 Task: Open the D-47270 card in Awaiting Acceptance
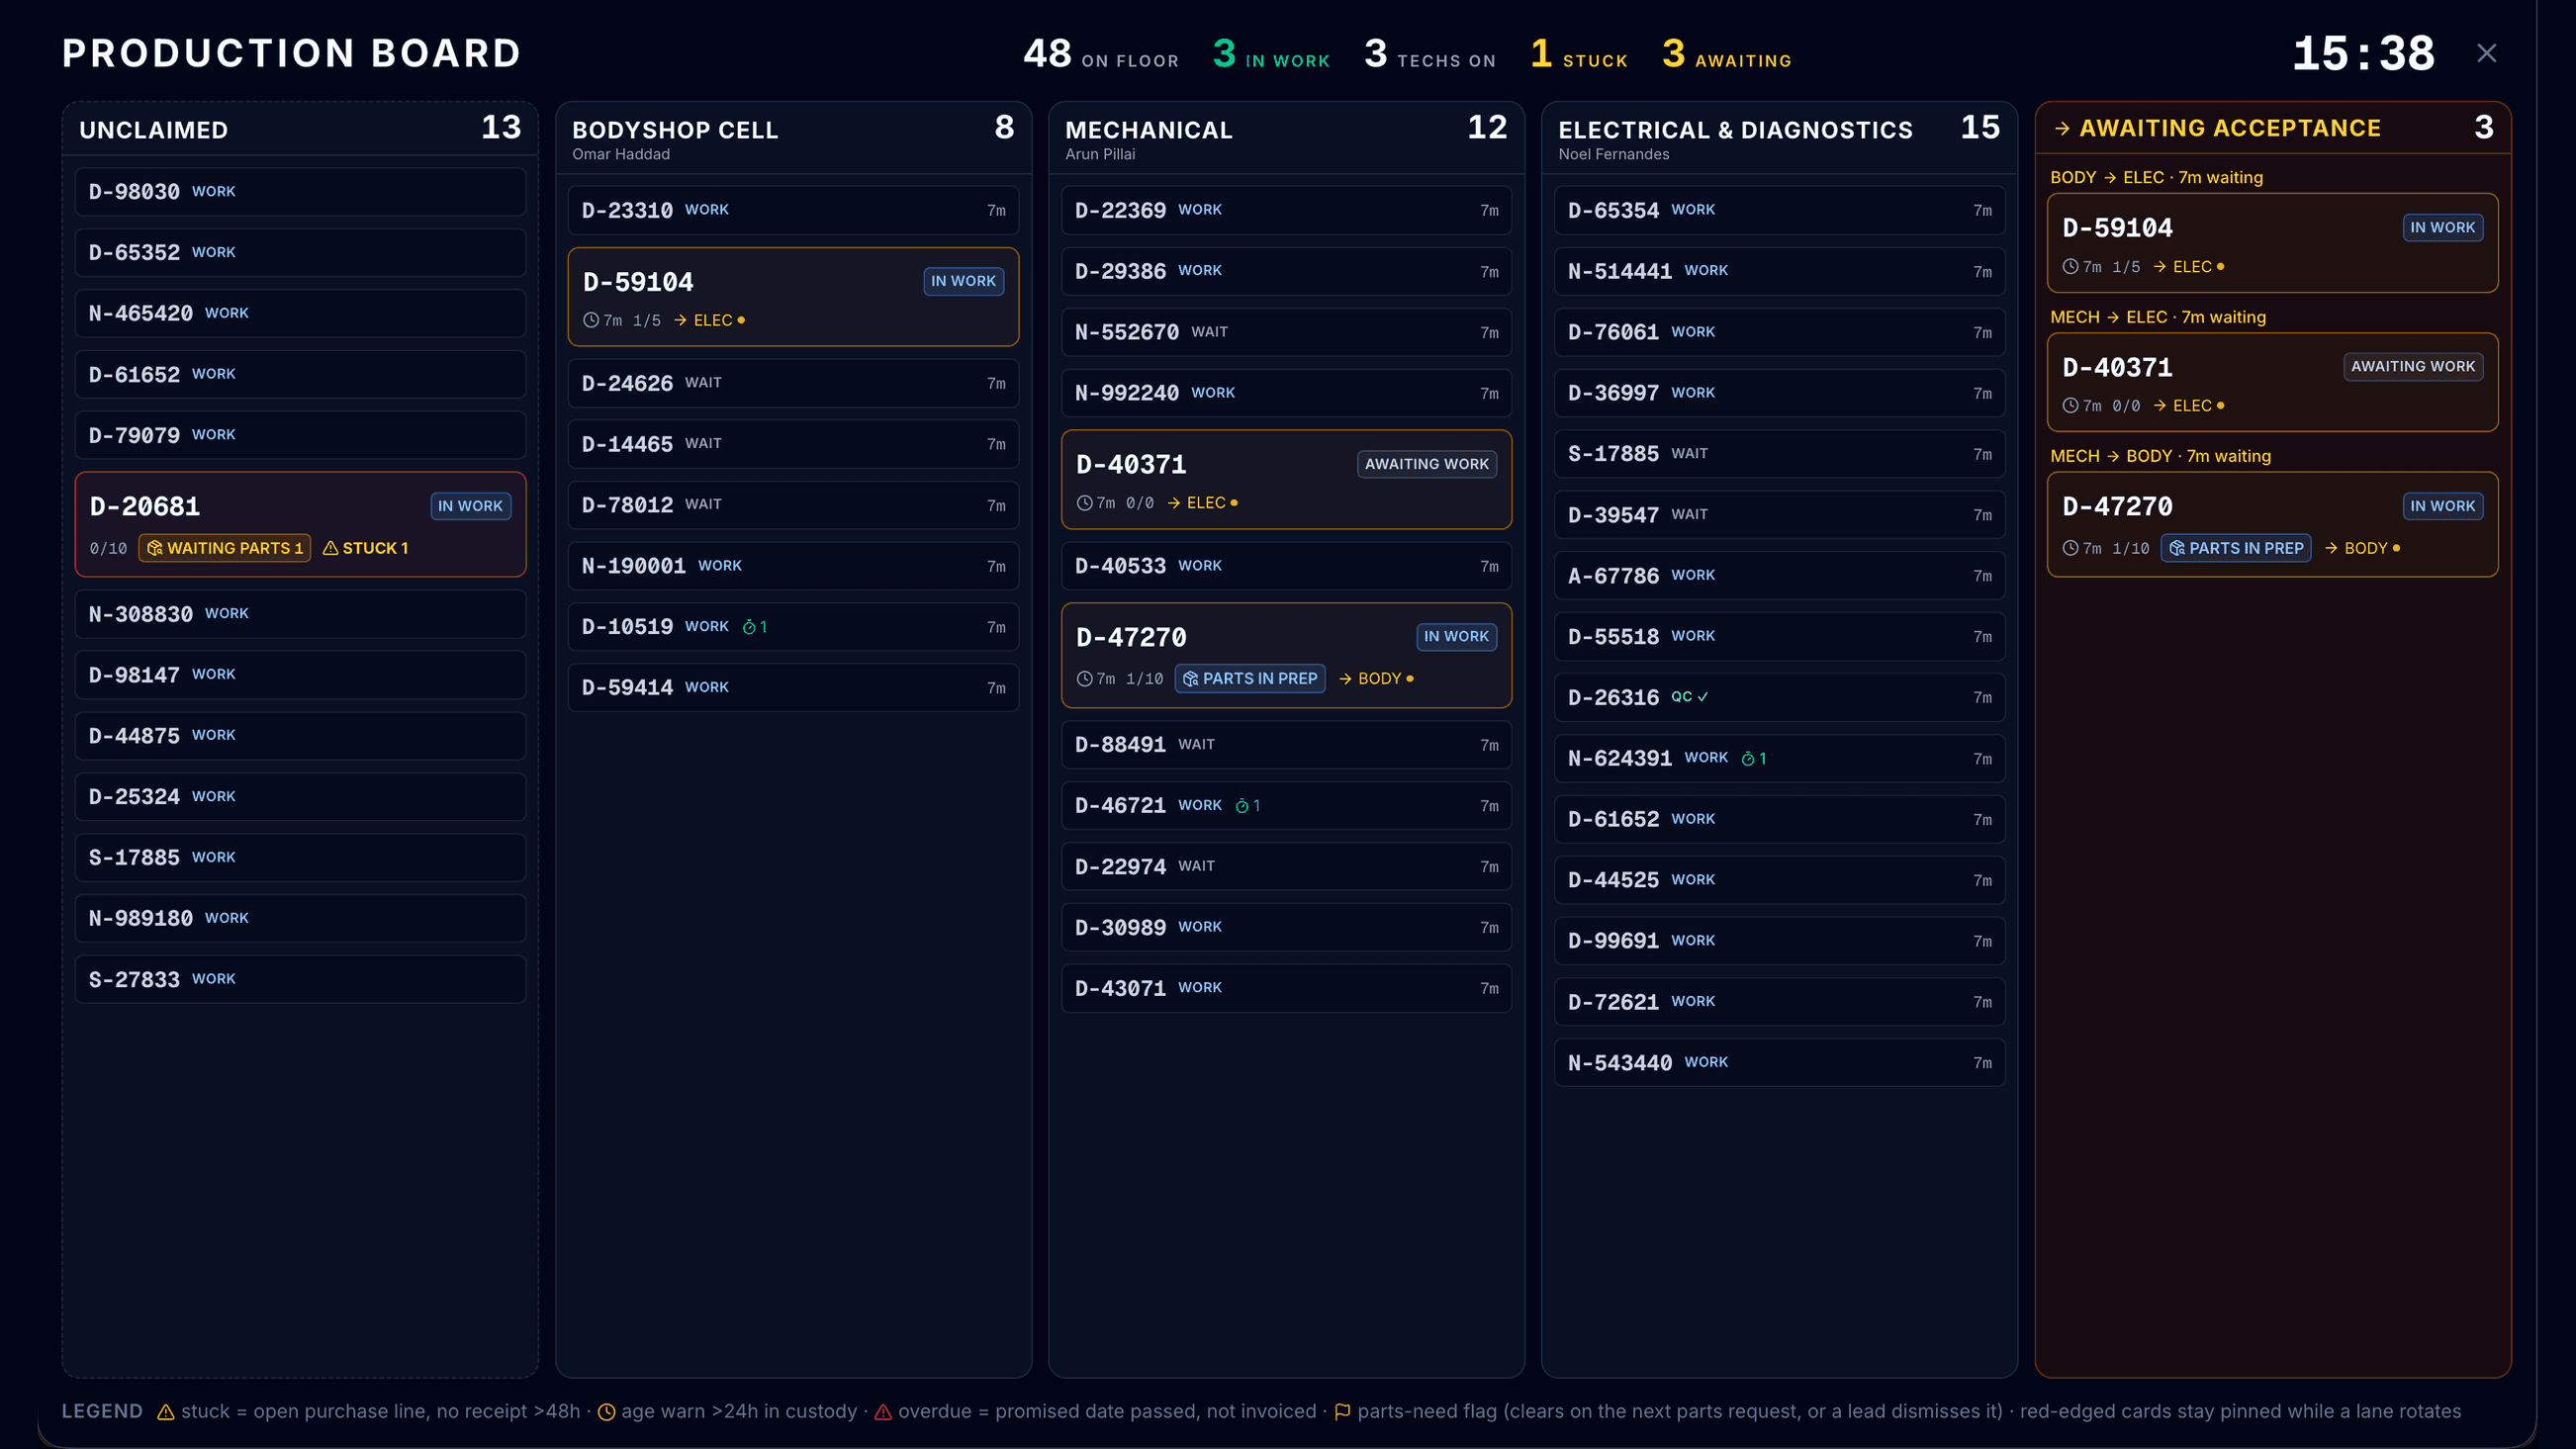(x=2272, y=524)
